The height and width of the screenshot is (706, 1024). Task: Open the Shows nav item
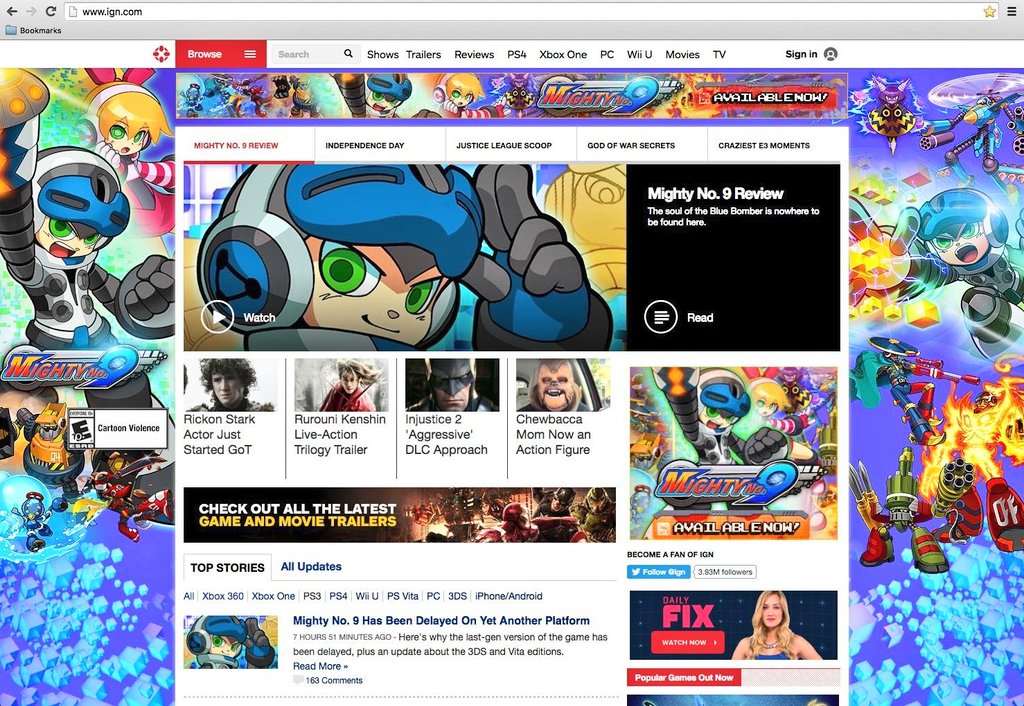[383, 54]
